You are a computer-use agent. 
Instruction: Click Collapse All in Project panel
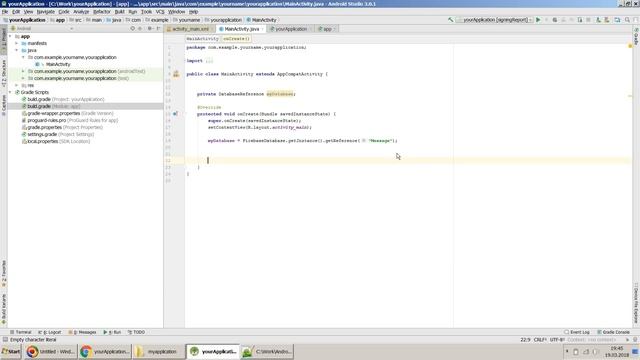(140, 29)
